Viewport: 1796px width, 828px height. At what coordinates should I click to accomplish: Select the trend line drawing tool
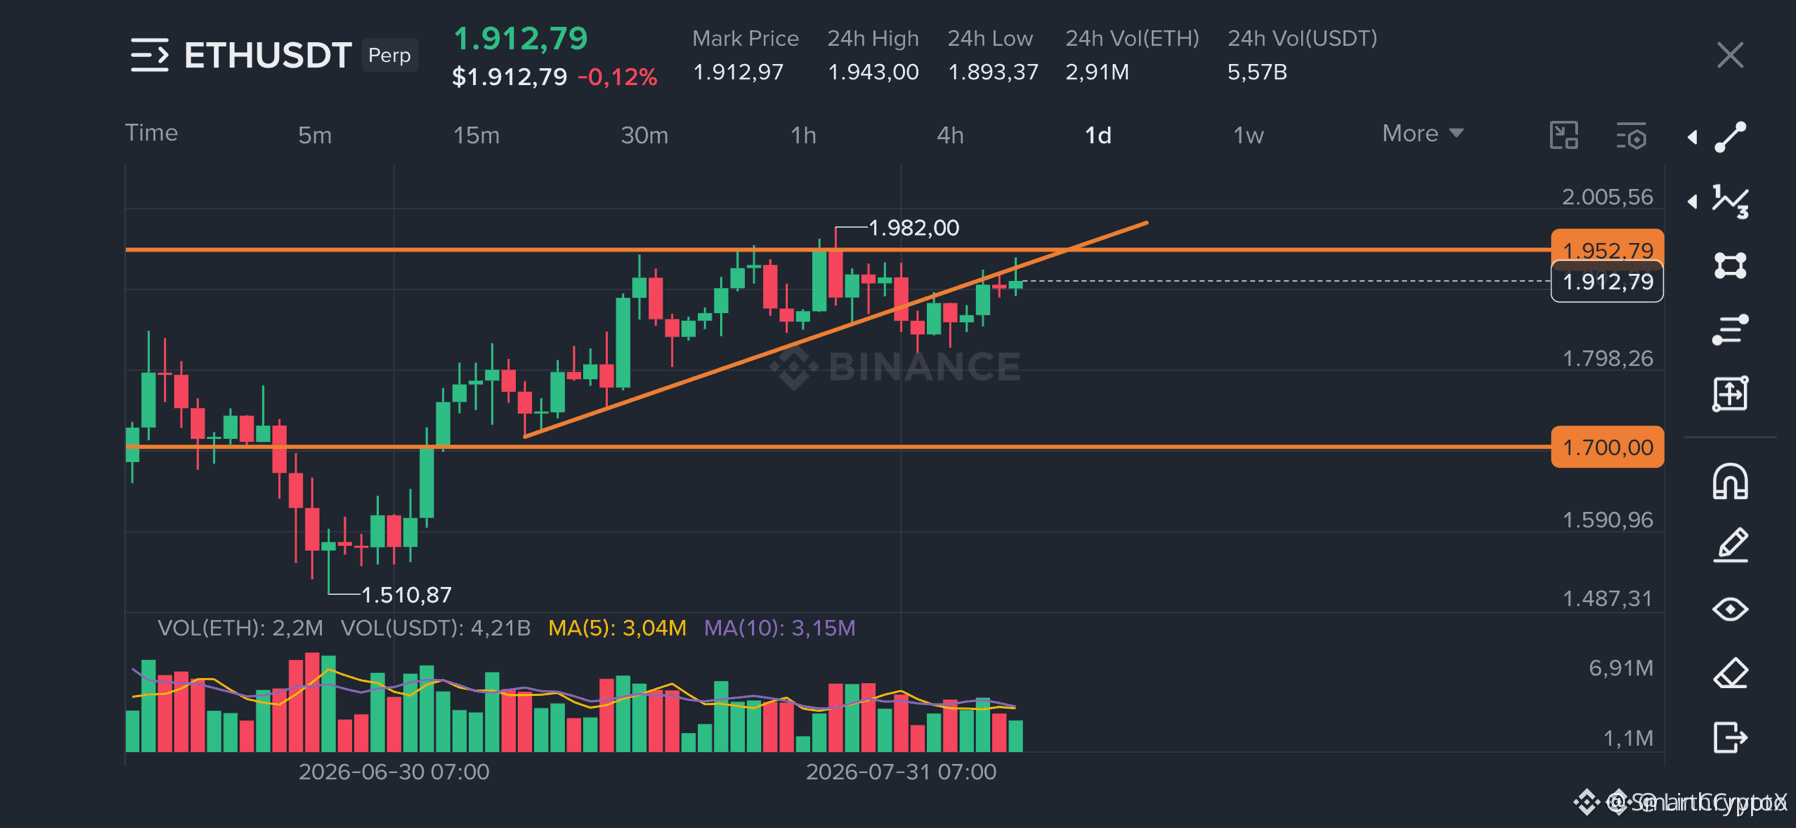pos(1730,137)
